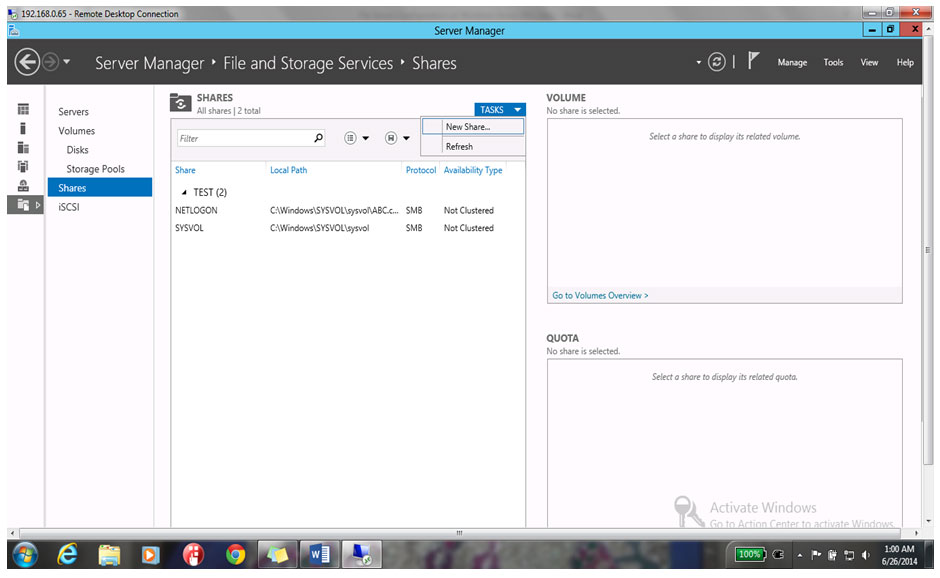Click the forward navigation arrow
The image size is (940, 578).
tap(50, 62)
